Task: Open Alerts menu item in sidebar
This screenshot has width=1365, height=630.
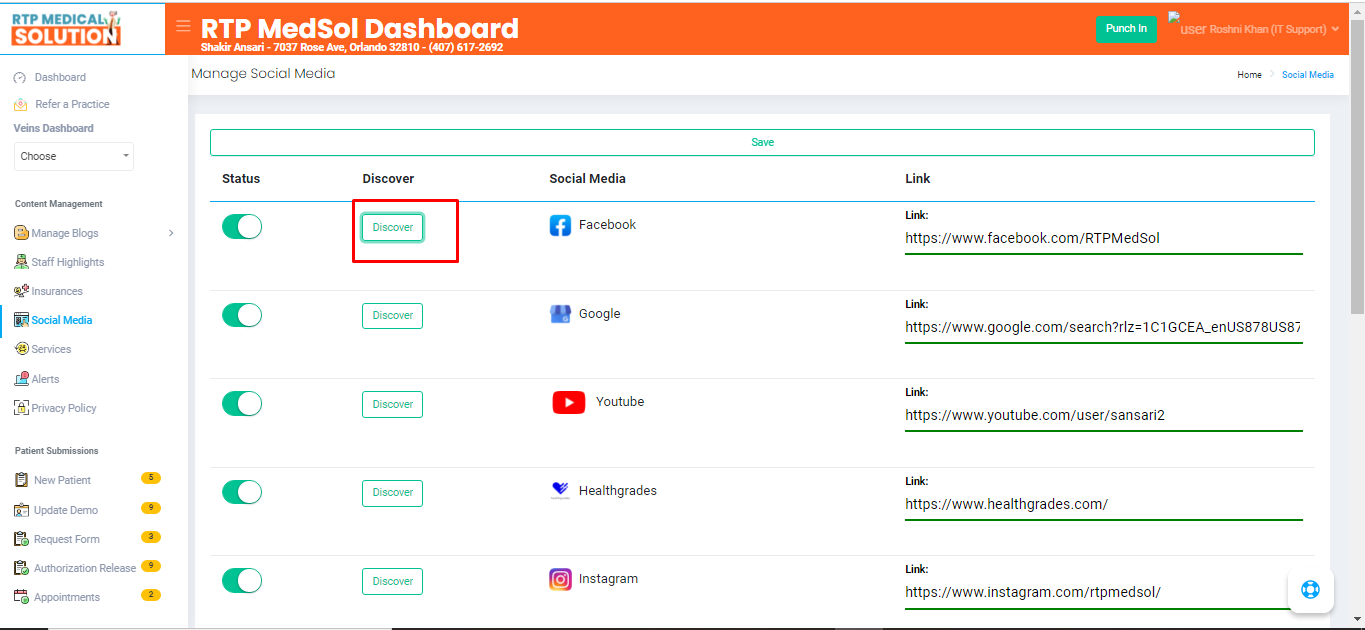Action: pyautogui.click(x=45, y=379)
